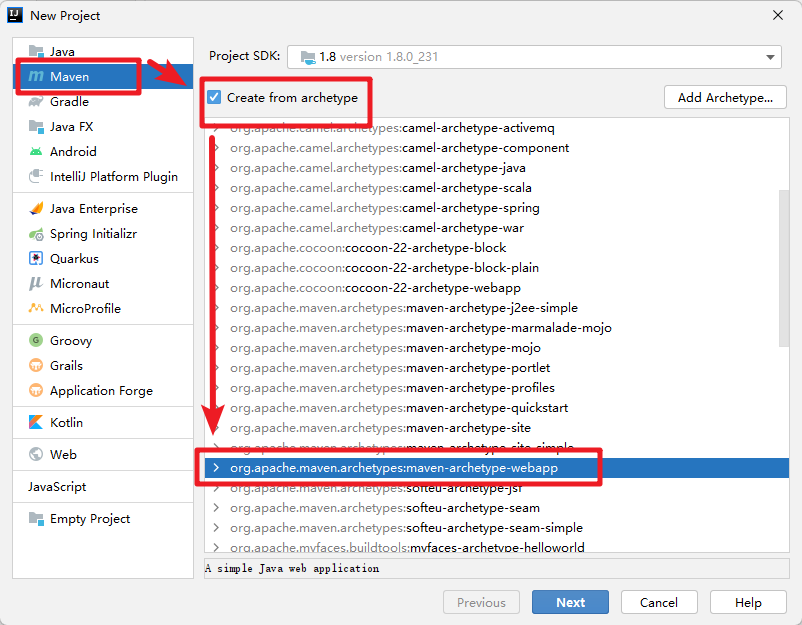The width and height of the screenshot is (802, 625).
Task: Toggle the Create from archetype checkbox
Action: (214, 97)
